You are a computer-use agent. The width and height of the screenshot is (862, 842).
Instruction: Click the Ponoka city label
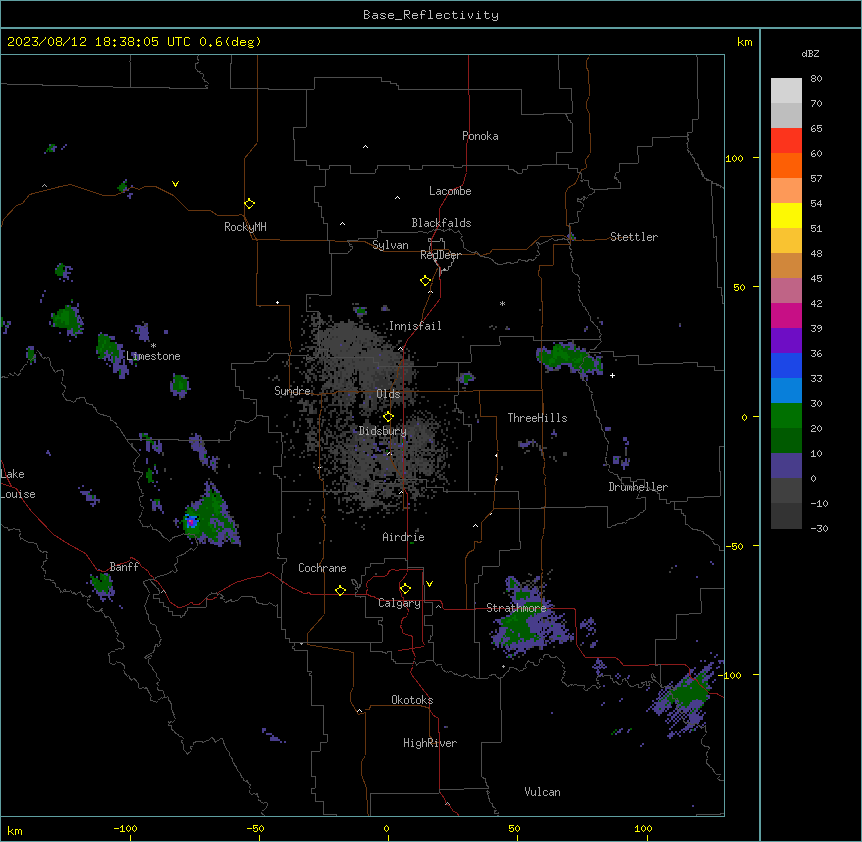480,136
